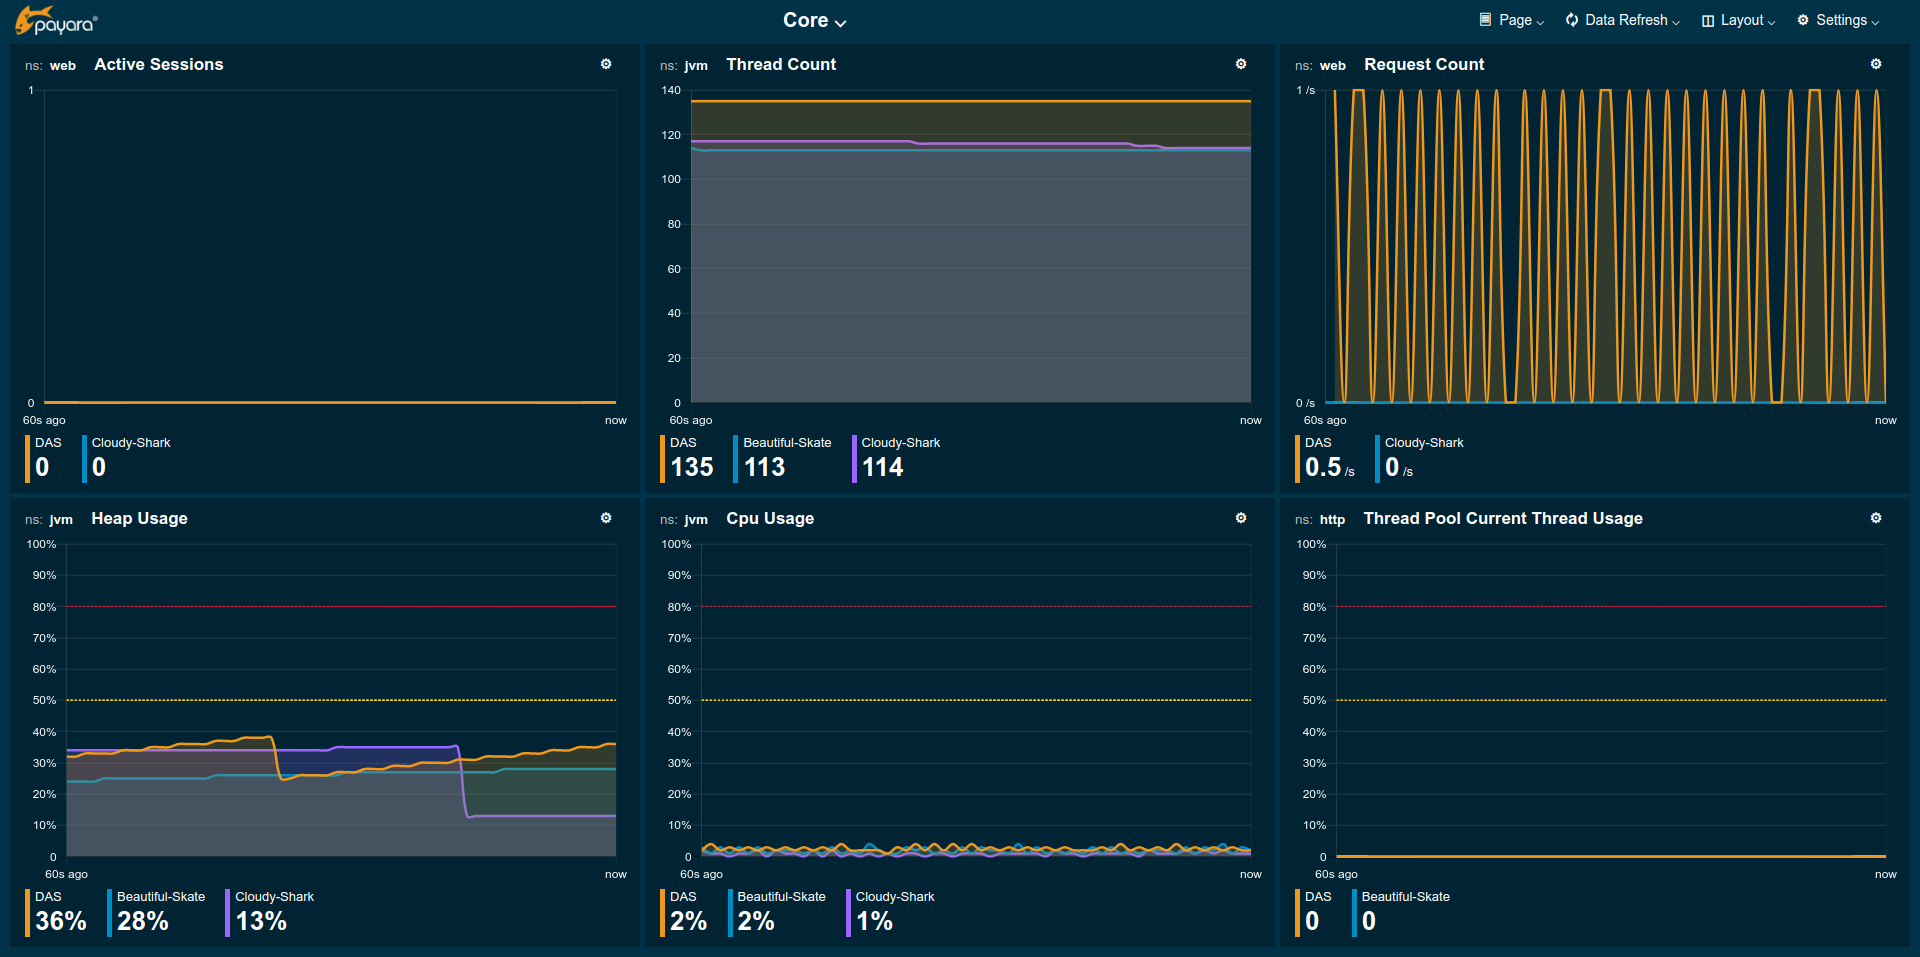Click the Data Refresh icon
The height and width of the screenshot is (957, 1920).
pyautogui.click(x=1572, y=20)
